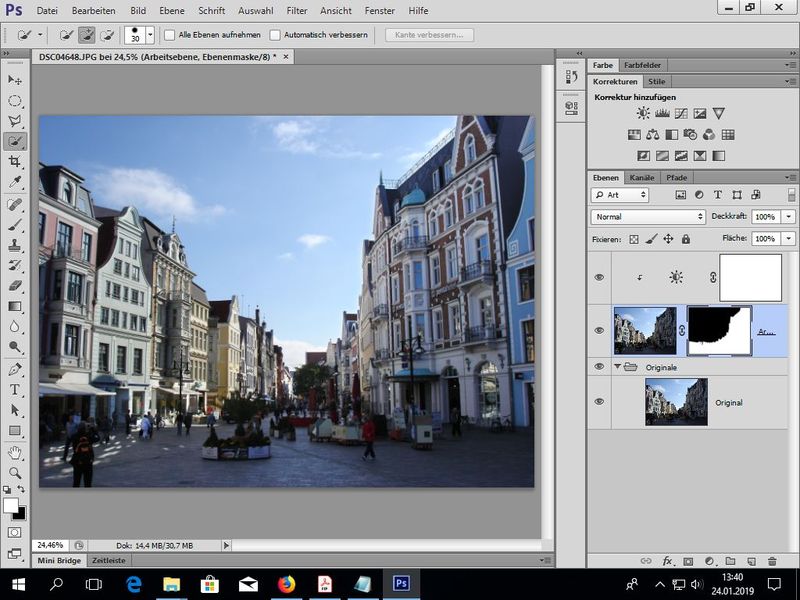This screenshot has width=800, height=600.
Task: Open the Deckkraft opacity dropdown arrow
Action: point(789,216)
